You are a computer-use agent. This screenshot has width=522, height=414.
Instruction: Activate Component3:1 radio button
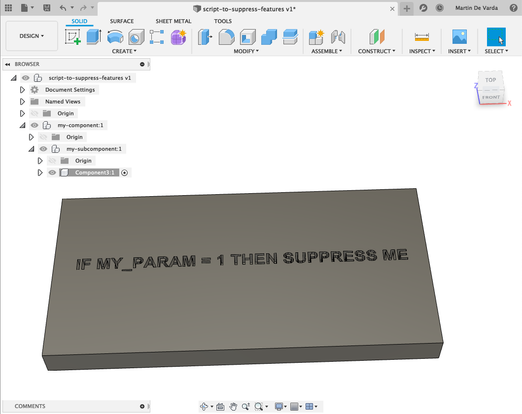(124, 173)
